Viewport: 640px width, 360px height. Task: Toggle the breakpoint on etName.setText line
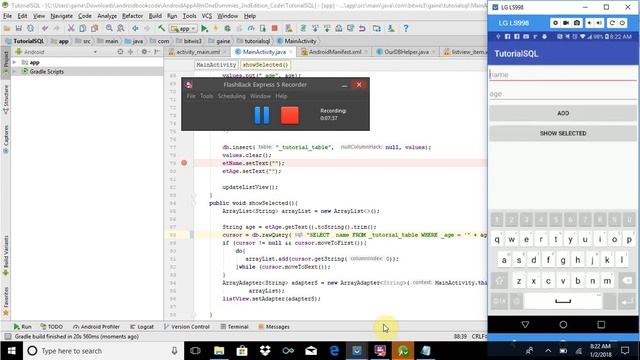tap(184, 163)
